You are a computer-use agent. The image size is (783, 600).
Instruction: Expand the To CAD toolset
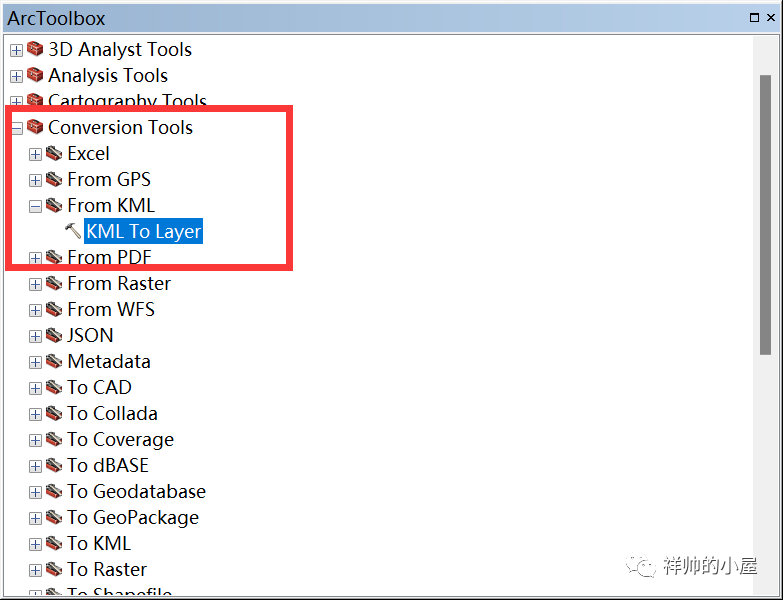[x=35, y=388]
